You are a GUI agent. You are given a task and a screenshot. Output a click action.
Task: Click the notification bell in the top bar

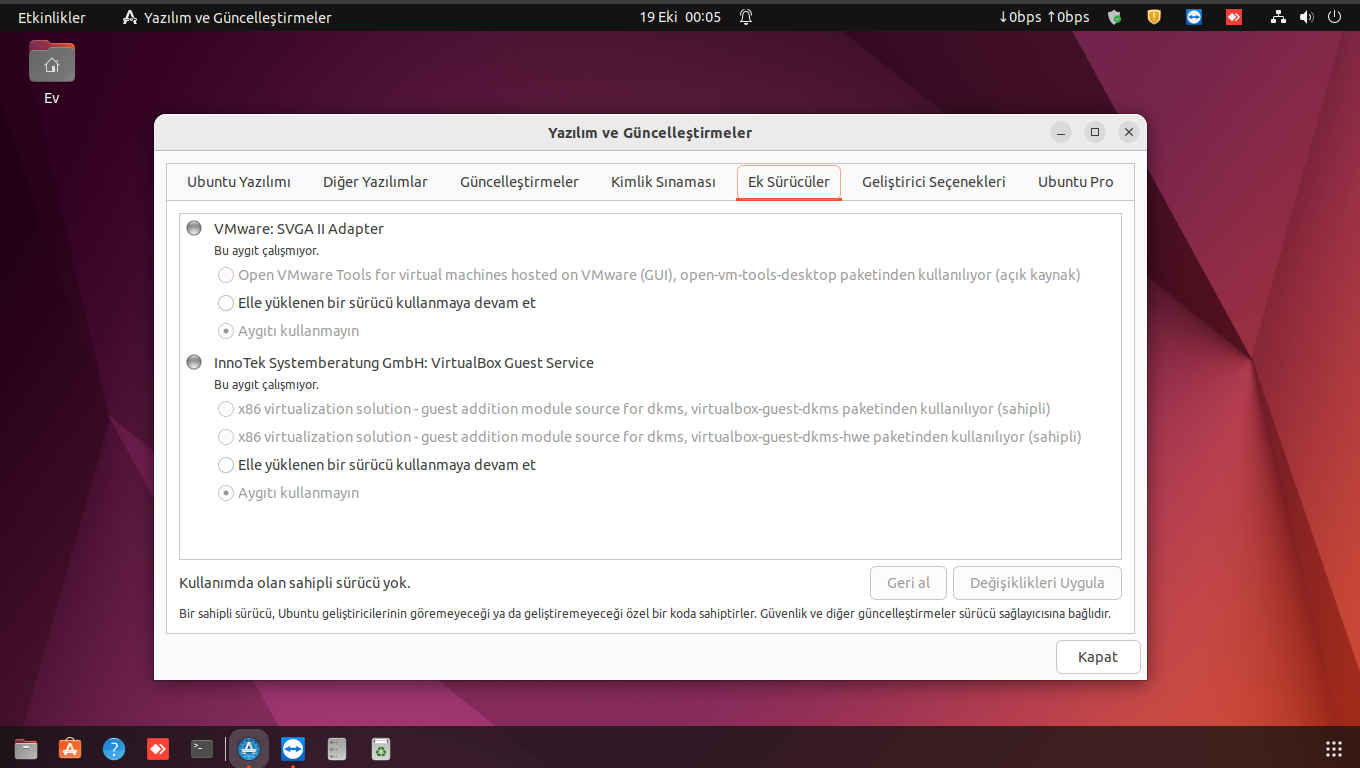coord(746,17)
